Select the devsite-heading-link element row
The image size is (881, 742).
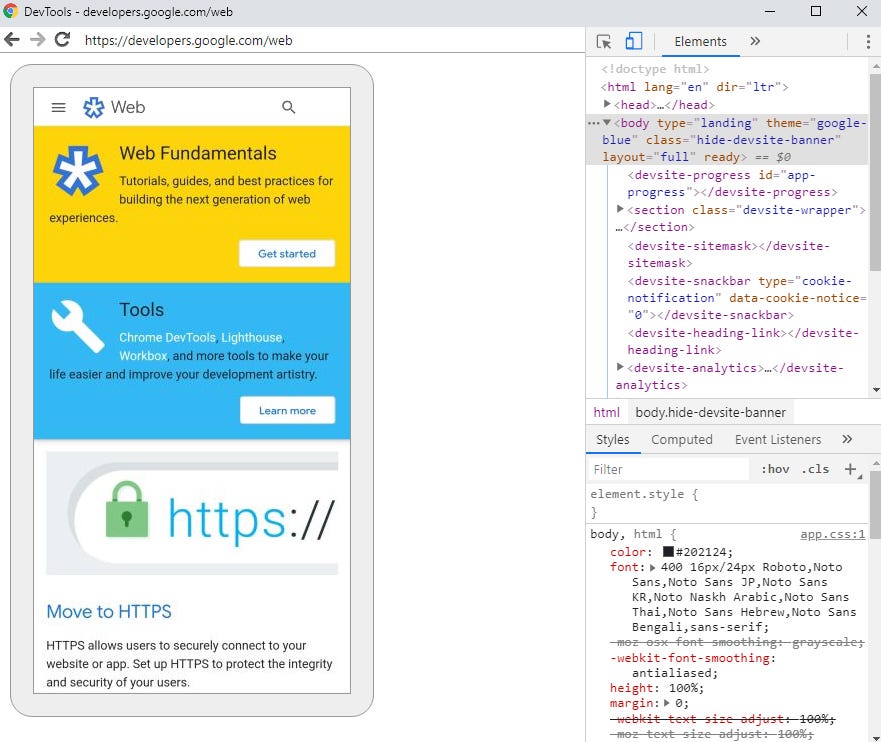743,342
